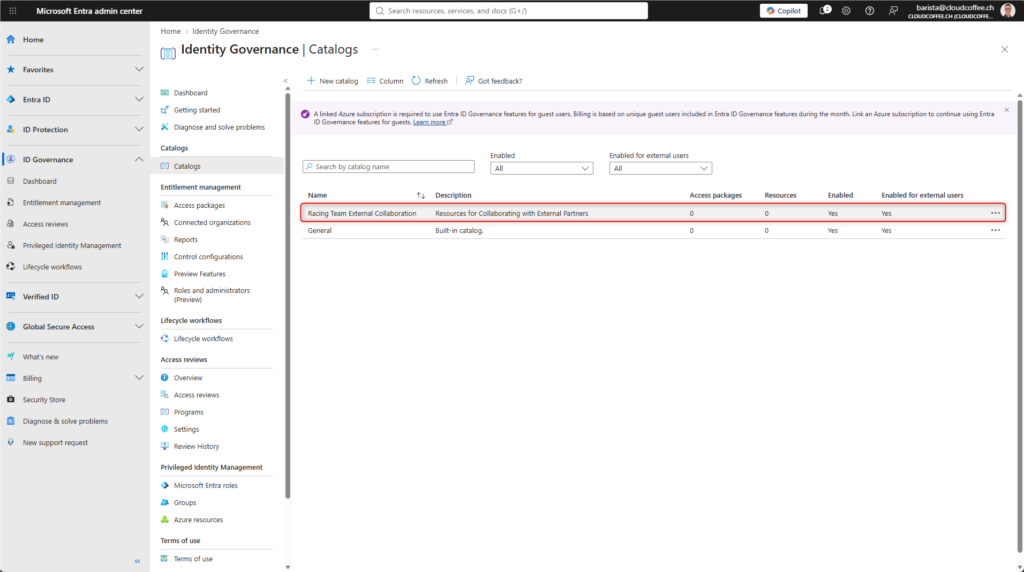Open the account avatar menu
This screenshot has width=1024, height=572.
[1008, 10]
